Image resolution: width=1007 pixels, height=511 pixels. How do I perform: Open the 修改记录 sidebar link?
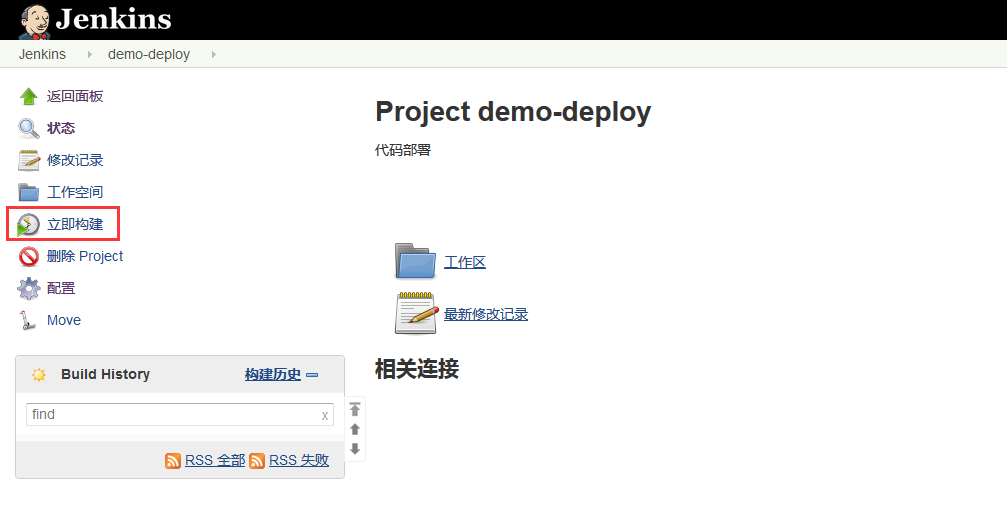(x=75, y=160)
